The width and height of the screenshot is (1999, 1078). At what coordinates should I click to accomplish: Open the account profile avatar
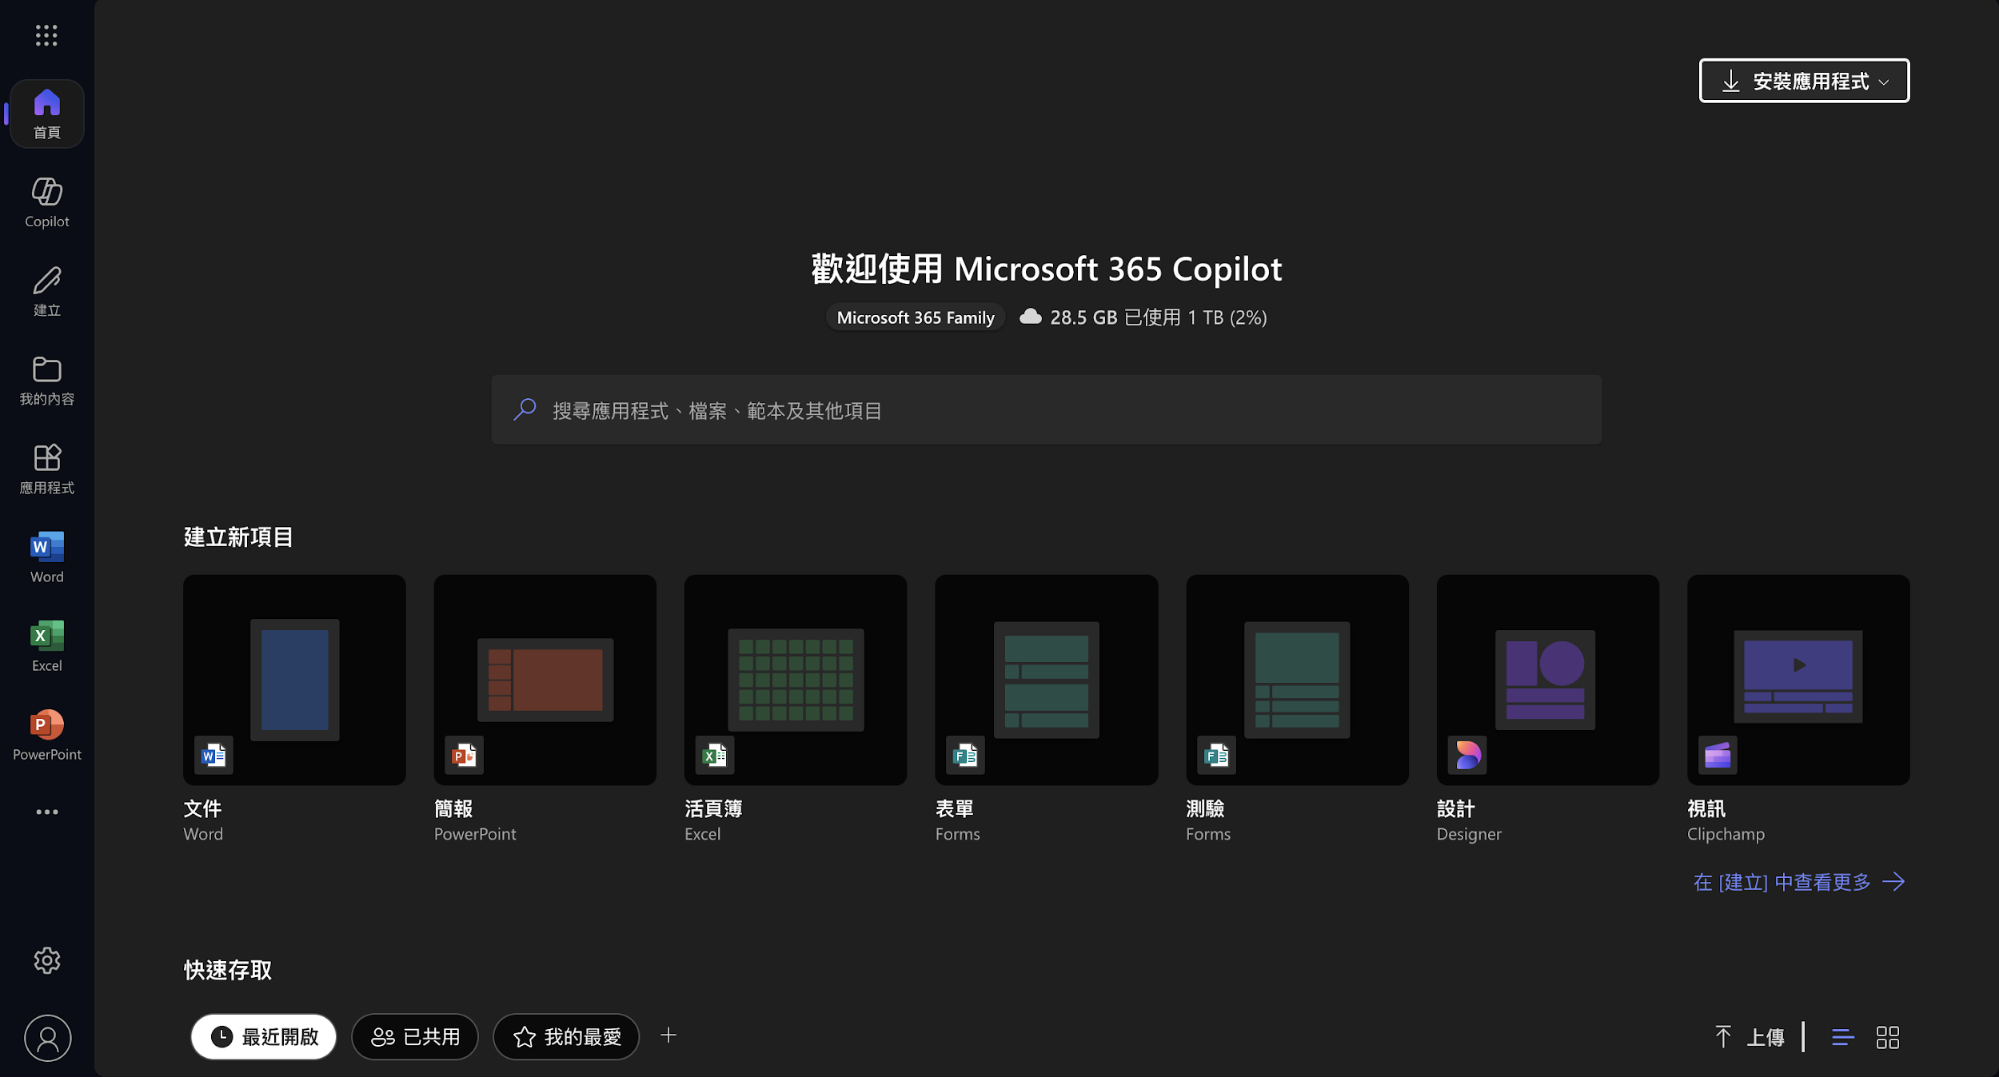tap(47, 1039)
